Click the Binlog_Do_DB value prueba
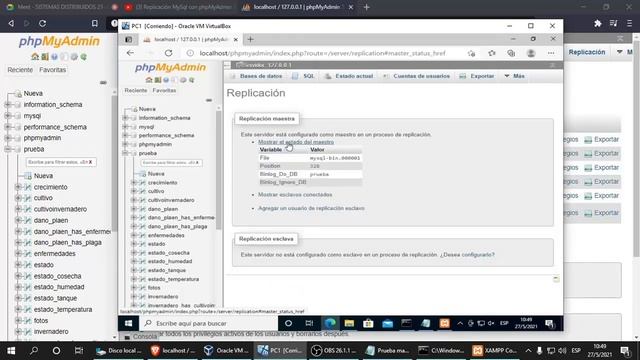 click(x=319, y=174)
